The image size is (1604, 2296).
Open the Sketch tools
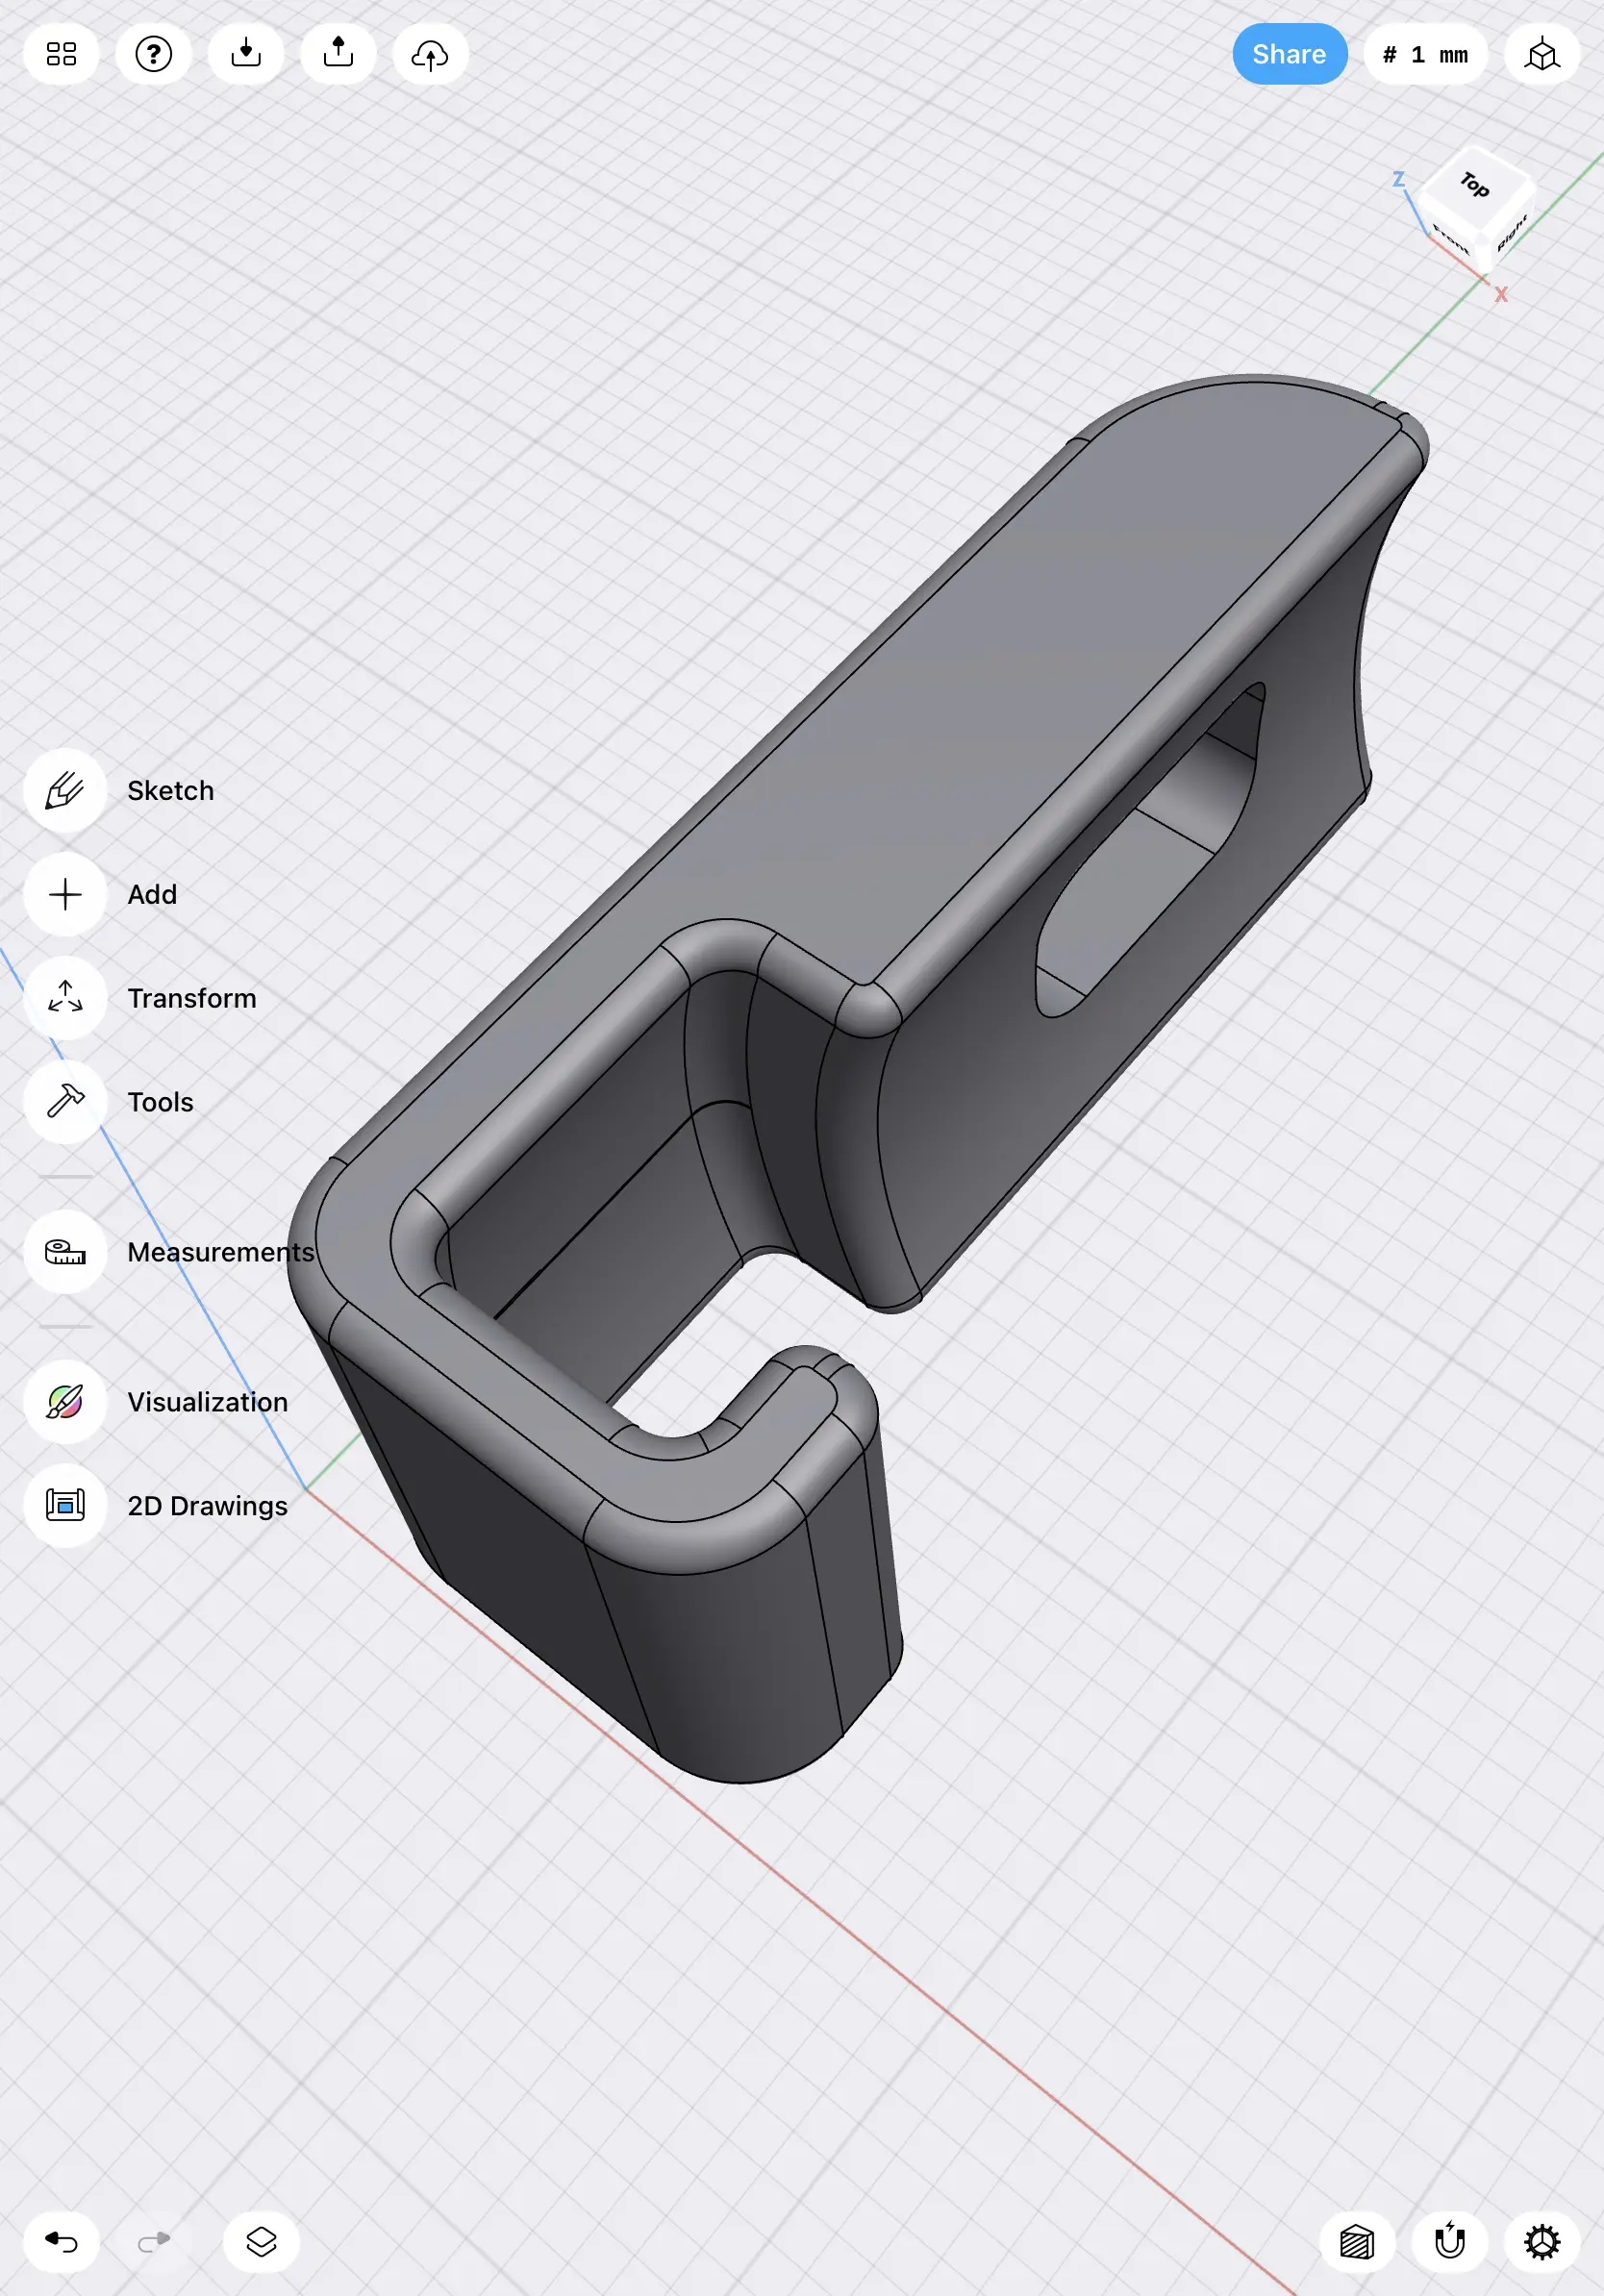point(64,790)
